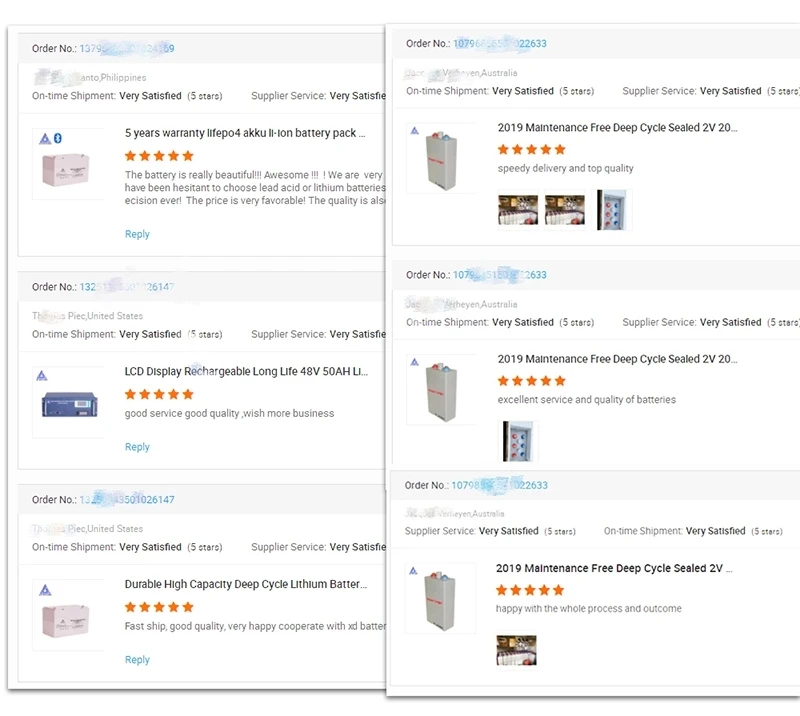Click the blue 48V 50AH rack battery image

(68, 403)
